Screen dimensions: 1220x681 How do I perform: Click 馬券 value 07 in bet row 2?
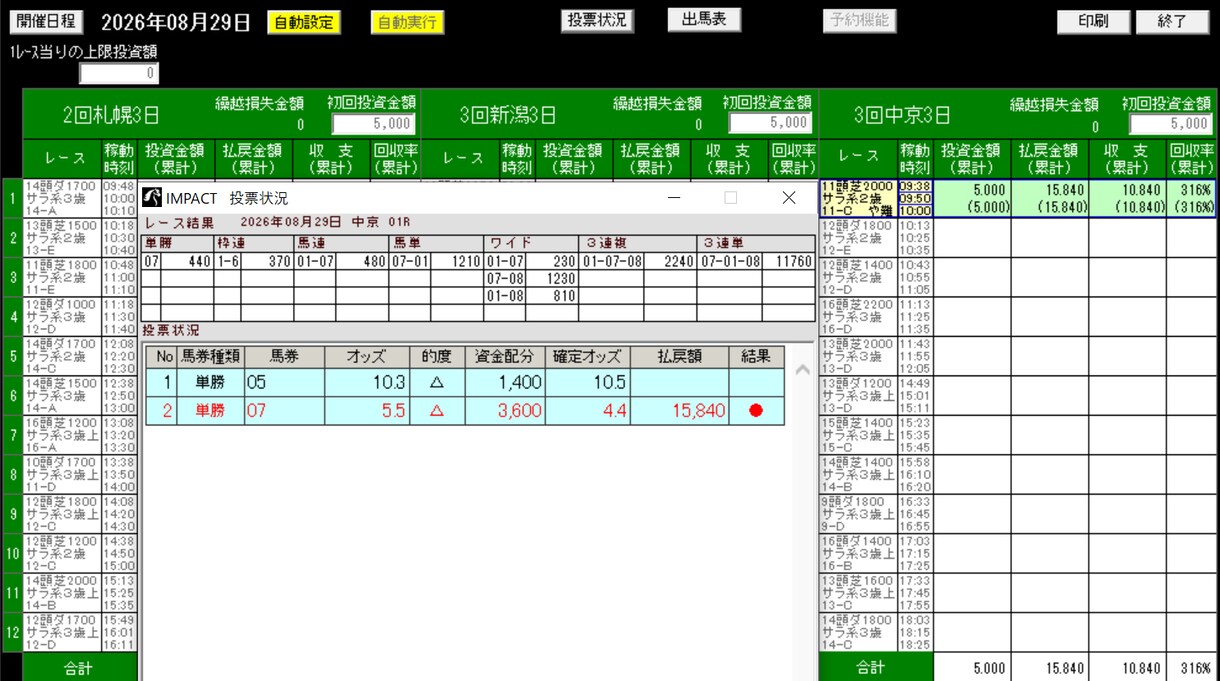click(x=257, y=411)
